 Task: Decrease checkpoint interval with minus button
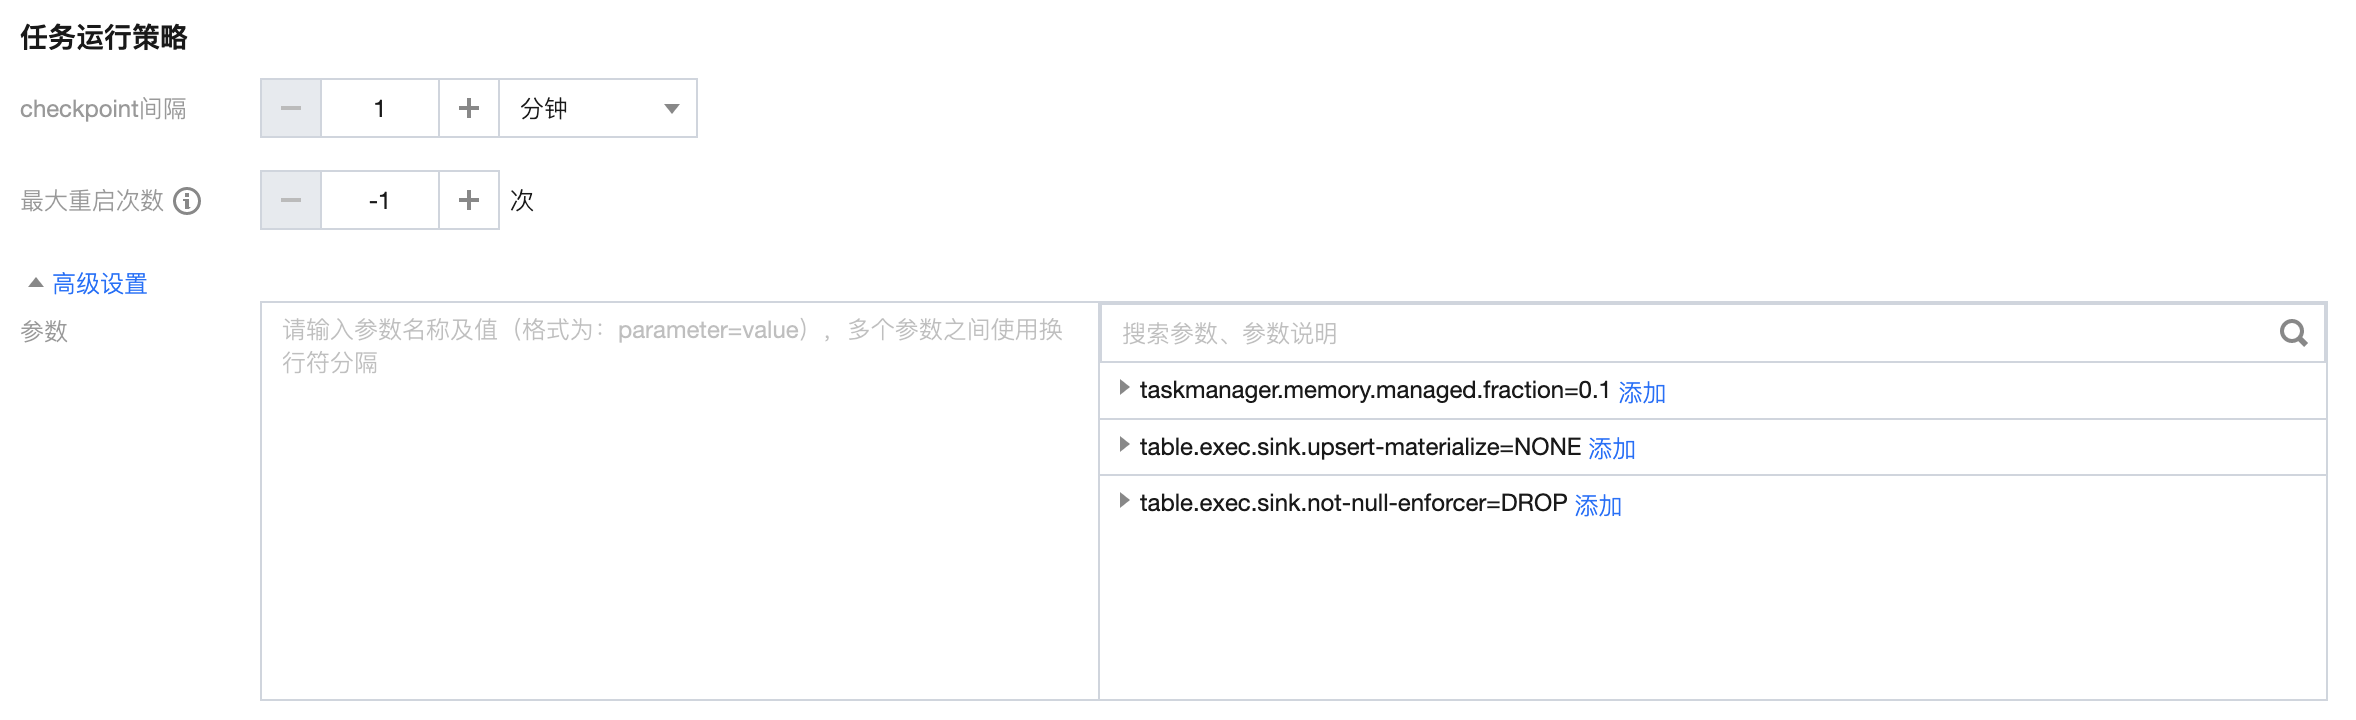tap(291, 108)
